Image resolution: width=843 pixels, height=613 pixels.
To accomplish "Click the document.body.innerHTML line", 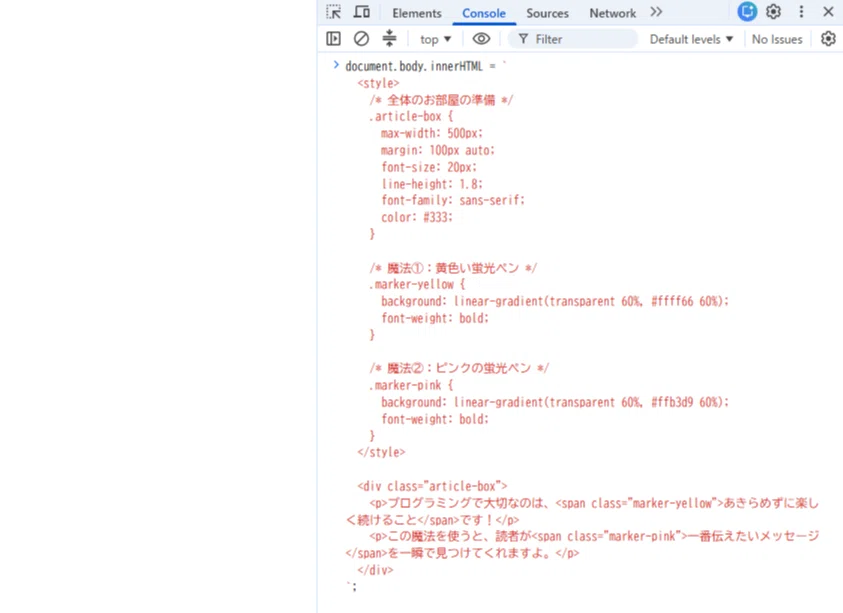I will [x=426, y=66].
